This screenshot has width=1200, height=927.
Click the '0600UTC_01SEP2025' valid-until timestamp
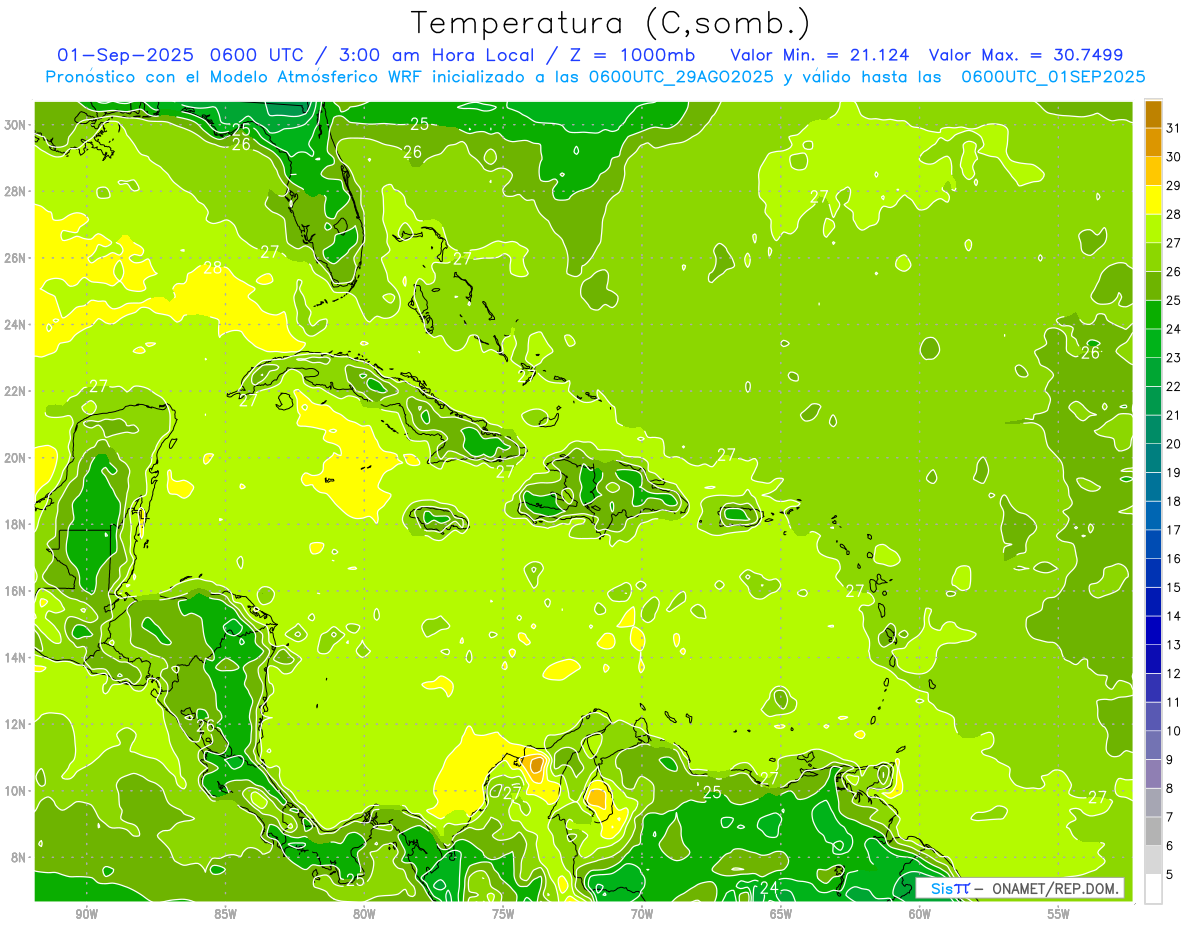click(x=1052, y=77)
